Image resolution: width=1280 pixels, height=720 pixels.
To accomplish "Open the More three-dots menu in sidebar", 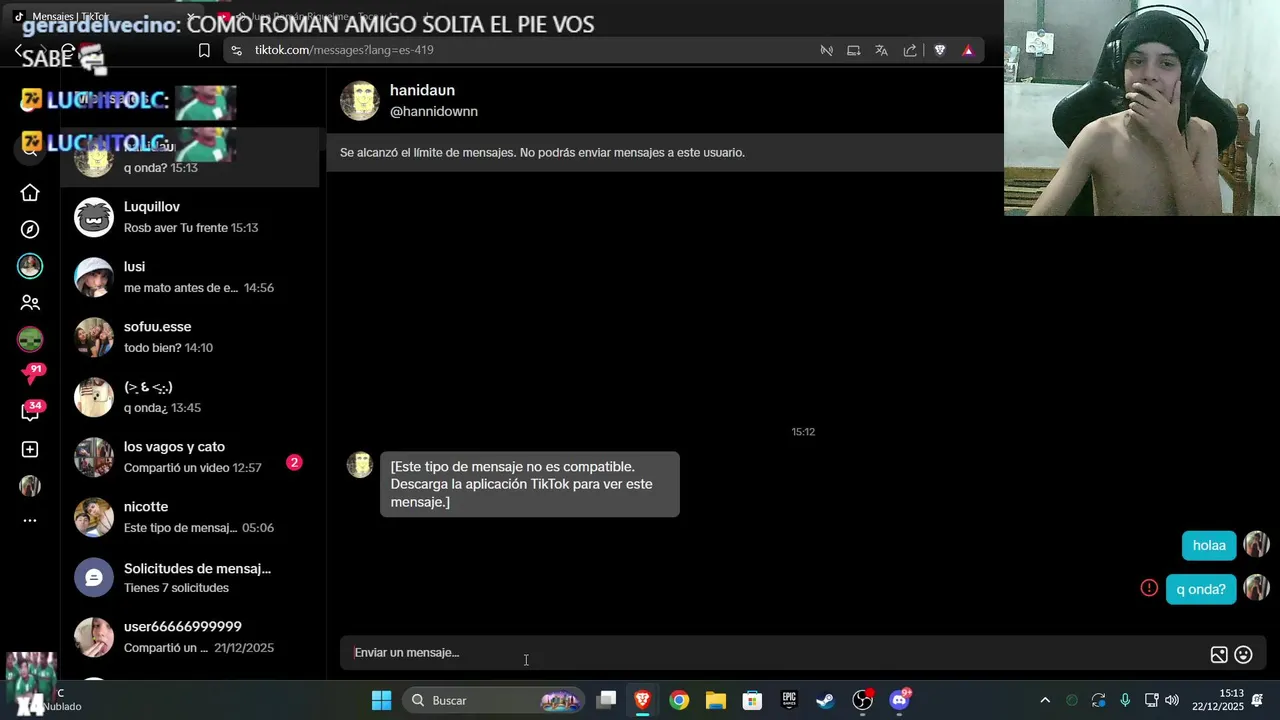I will 30,520.
